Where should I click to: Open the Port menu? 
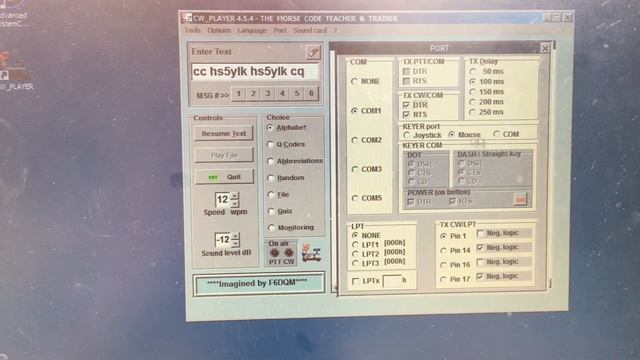pyautogui.click(x=280, y=30)
